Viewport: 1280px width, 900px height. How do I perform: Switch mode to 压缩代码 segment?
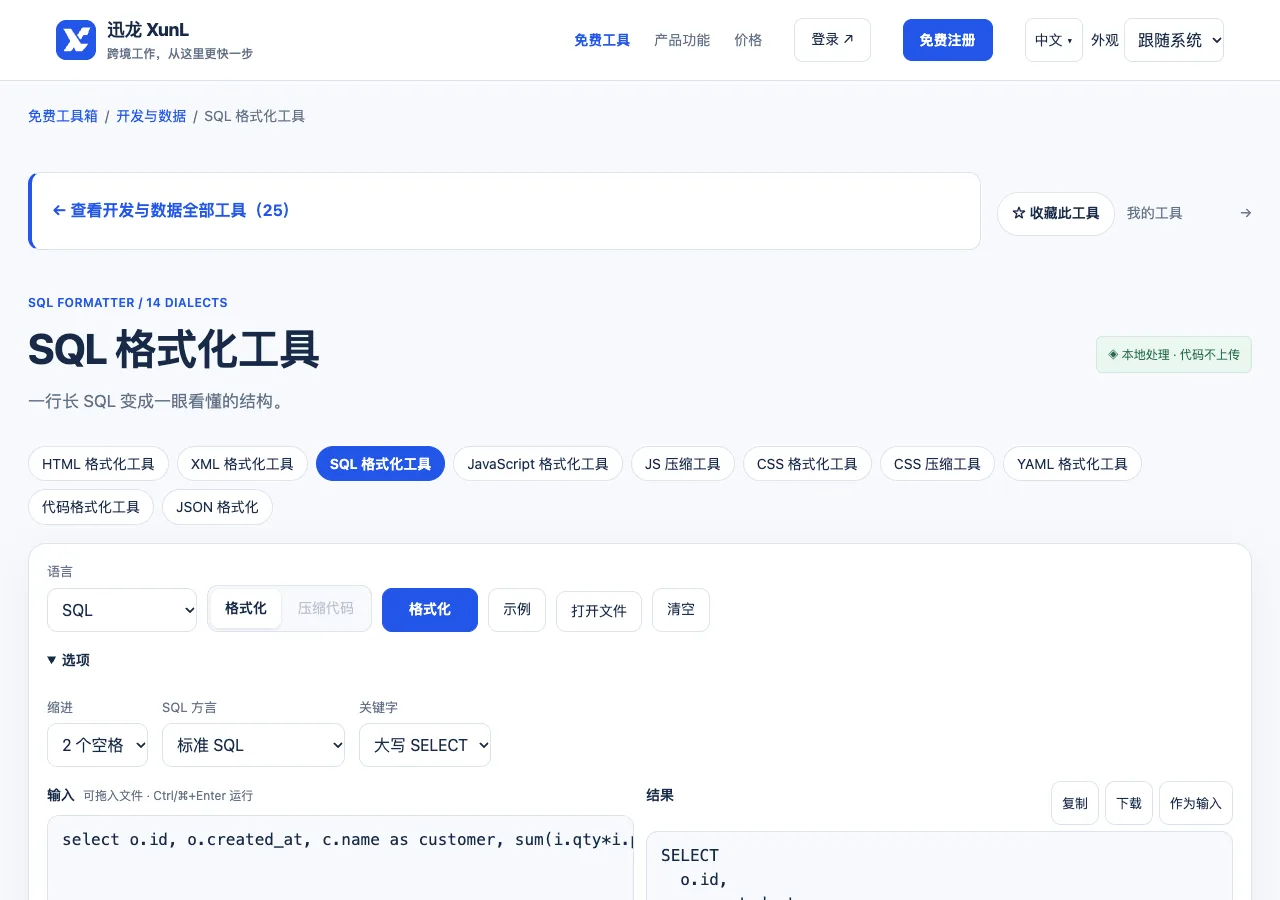(326, 608)
